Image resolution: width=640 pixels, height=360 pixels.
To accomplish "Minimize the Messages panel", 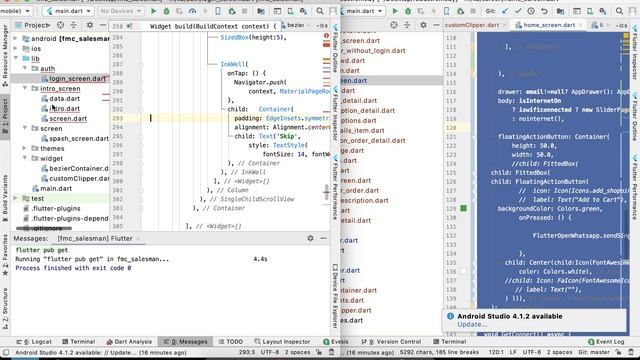I will tap(323, 238).
